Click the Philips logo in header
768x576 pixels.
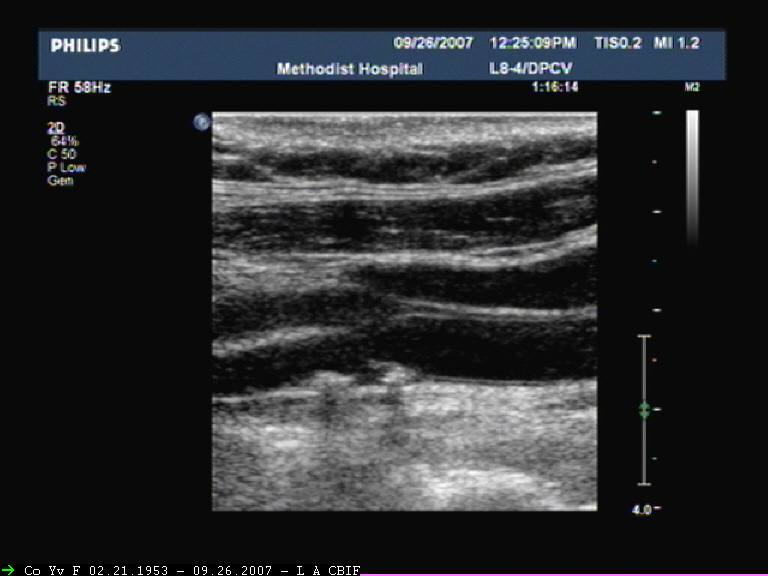(85, 45)
